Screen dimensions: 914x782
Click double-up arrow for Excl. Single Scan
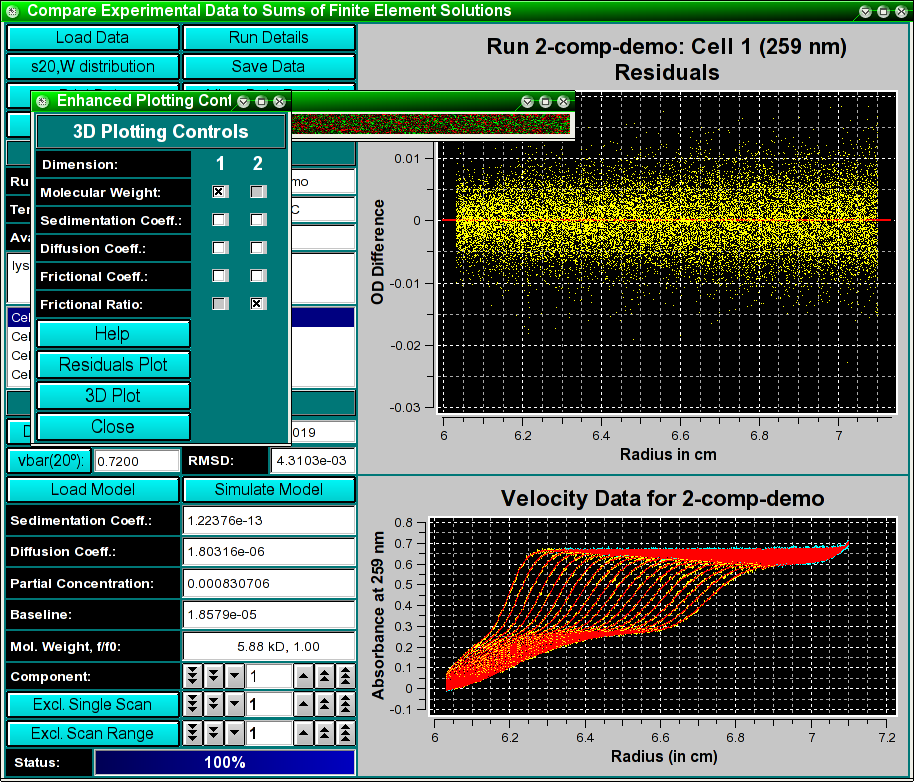(x=324, y=705)
